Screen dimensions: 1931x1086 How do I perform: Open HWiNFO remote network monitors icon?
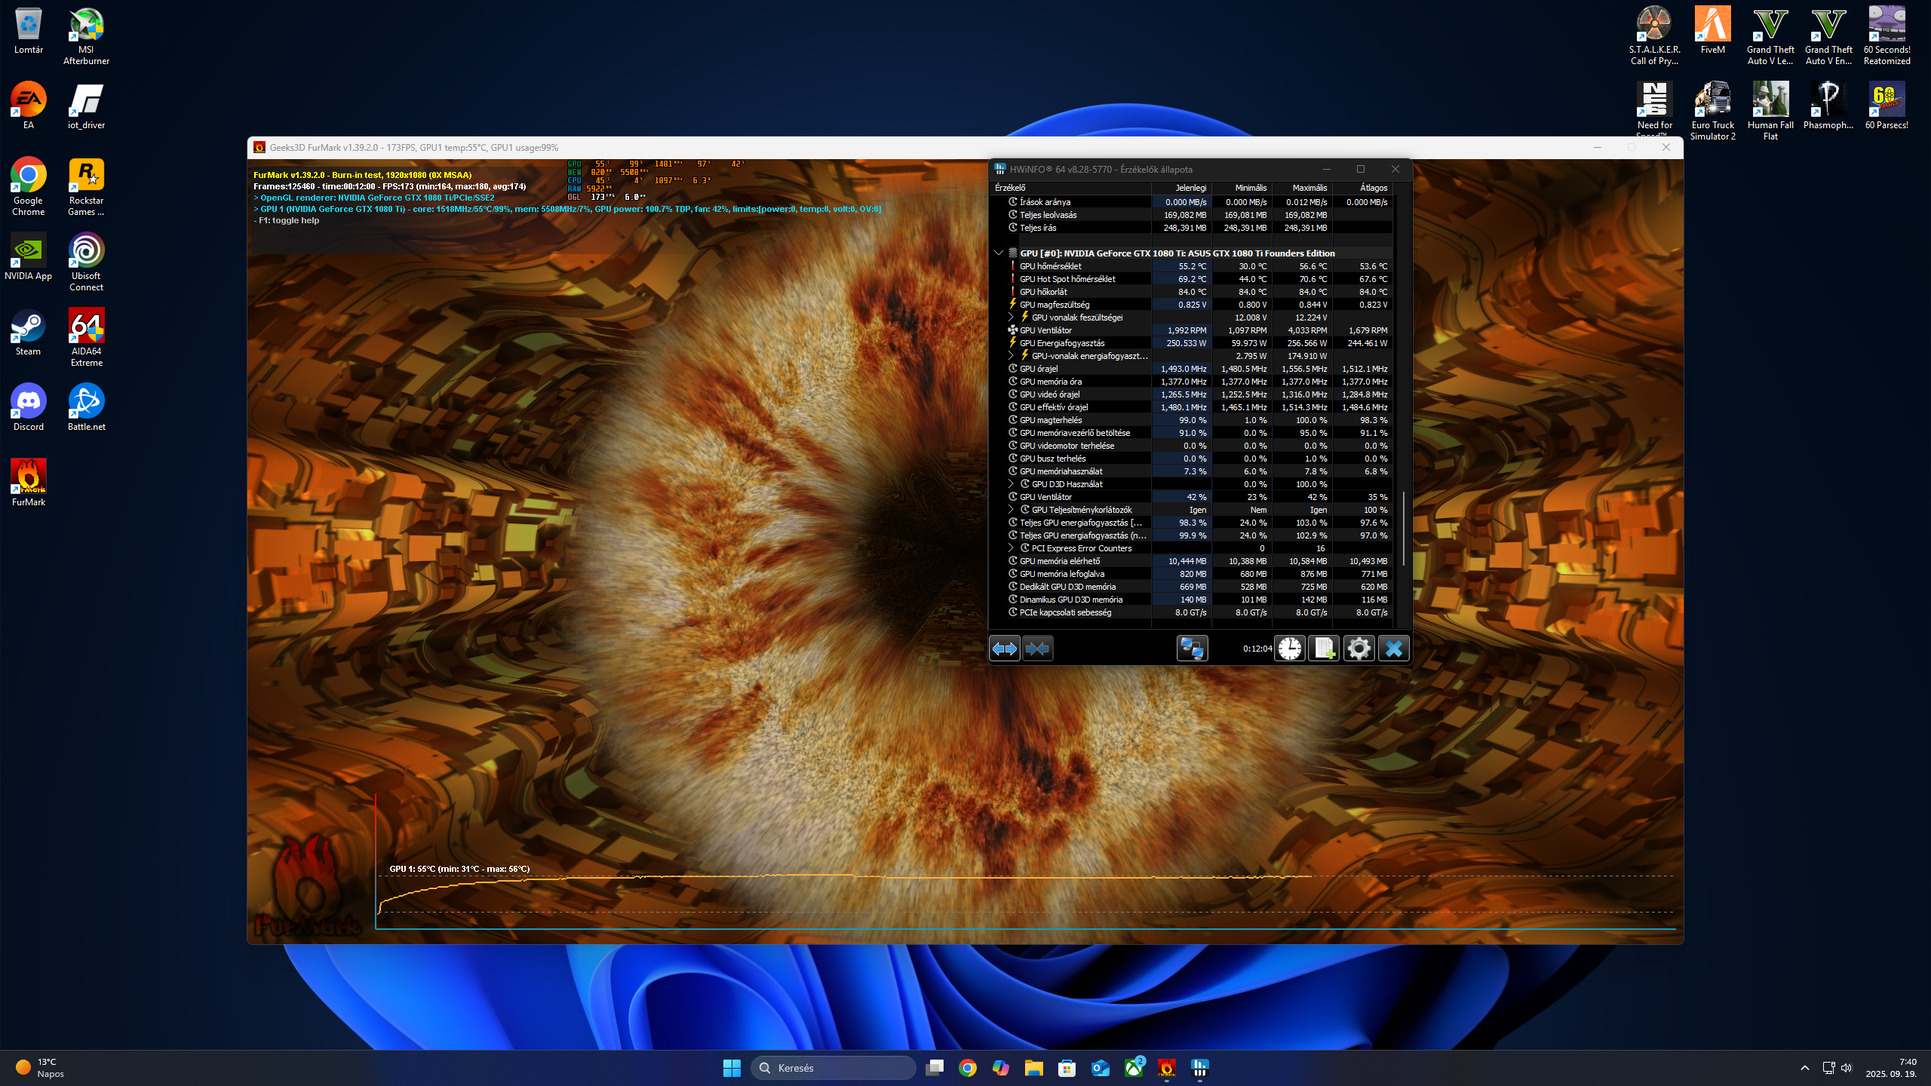(x=1192, y=649)
